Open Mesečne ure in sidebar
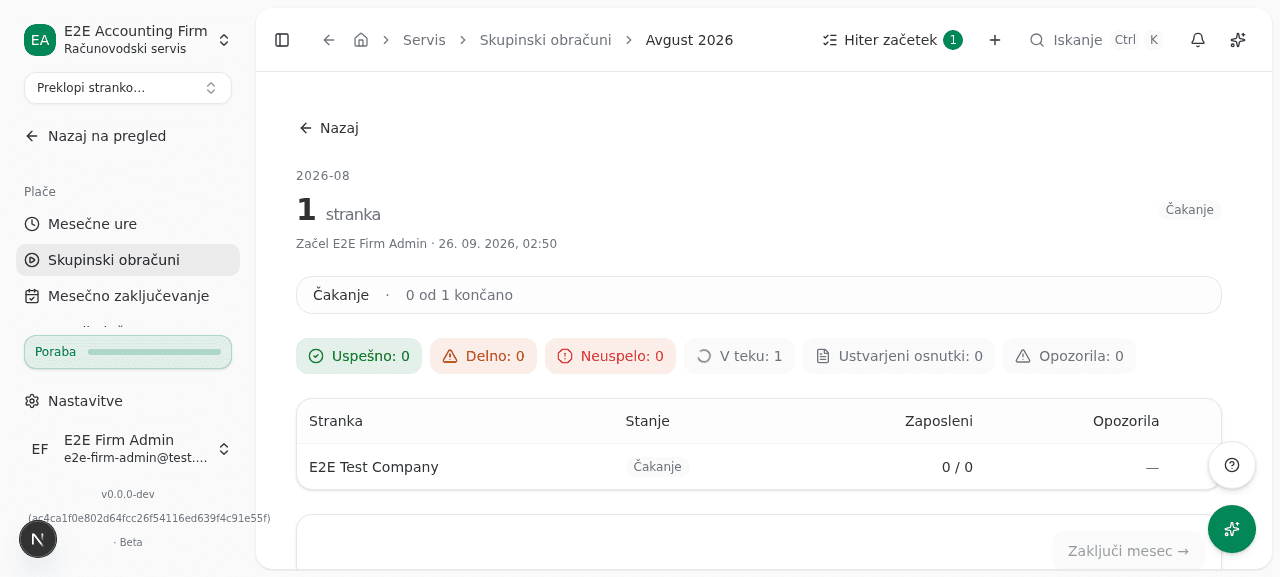This screenshot has height=577, width=1280. 128,224
